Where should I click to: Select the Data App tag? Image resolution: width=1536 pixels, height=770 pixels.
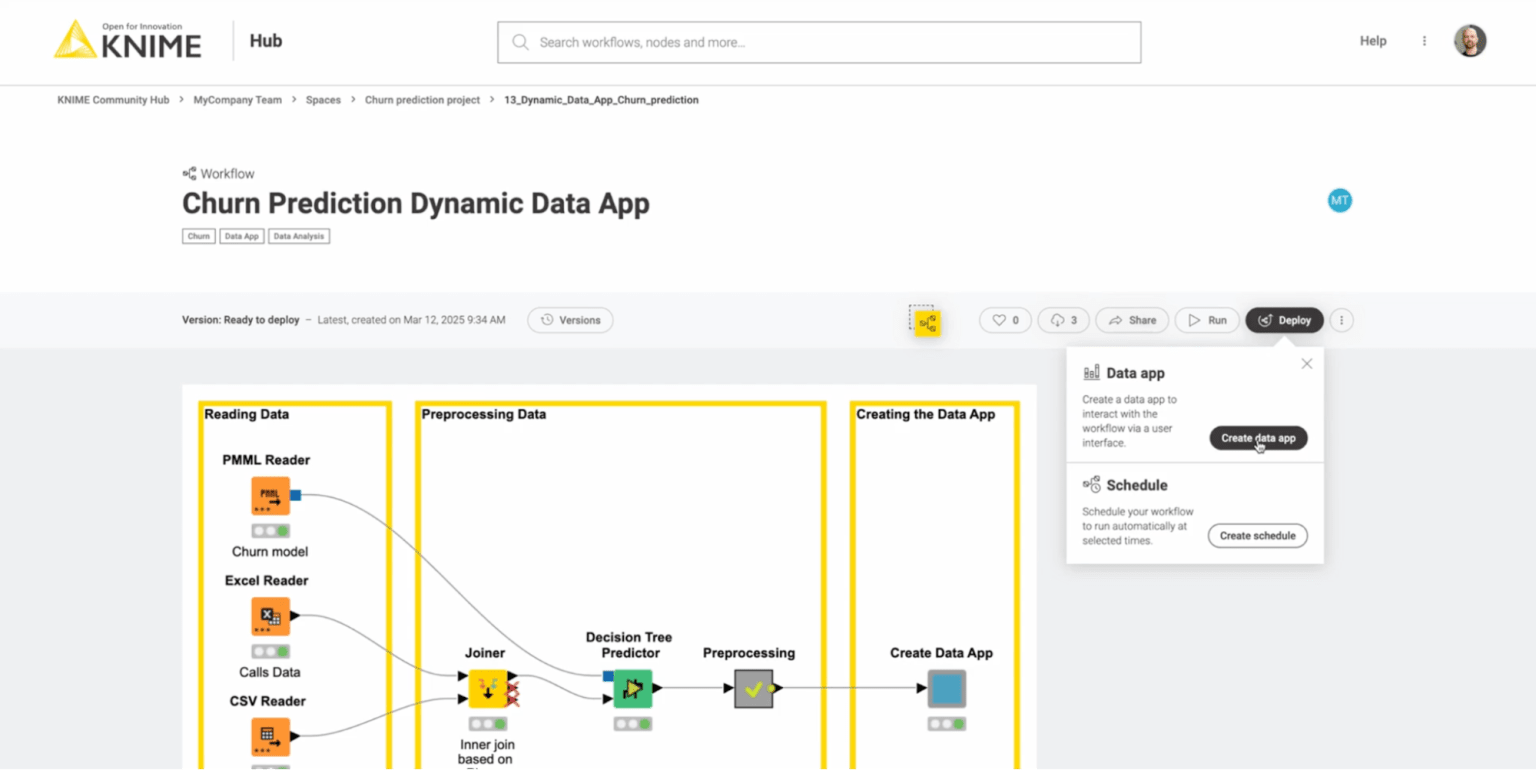242,237
